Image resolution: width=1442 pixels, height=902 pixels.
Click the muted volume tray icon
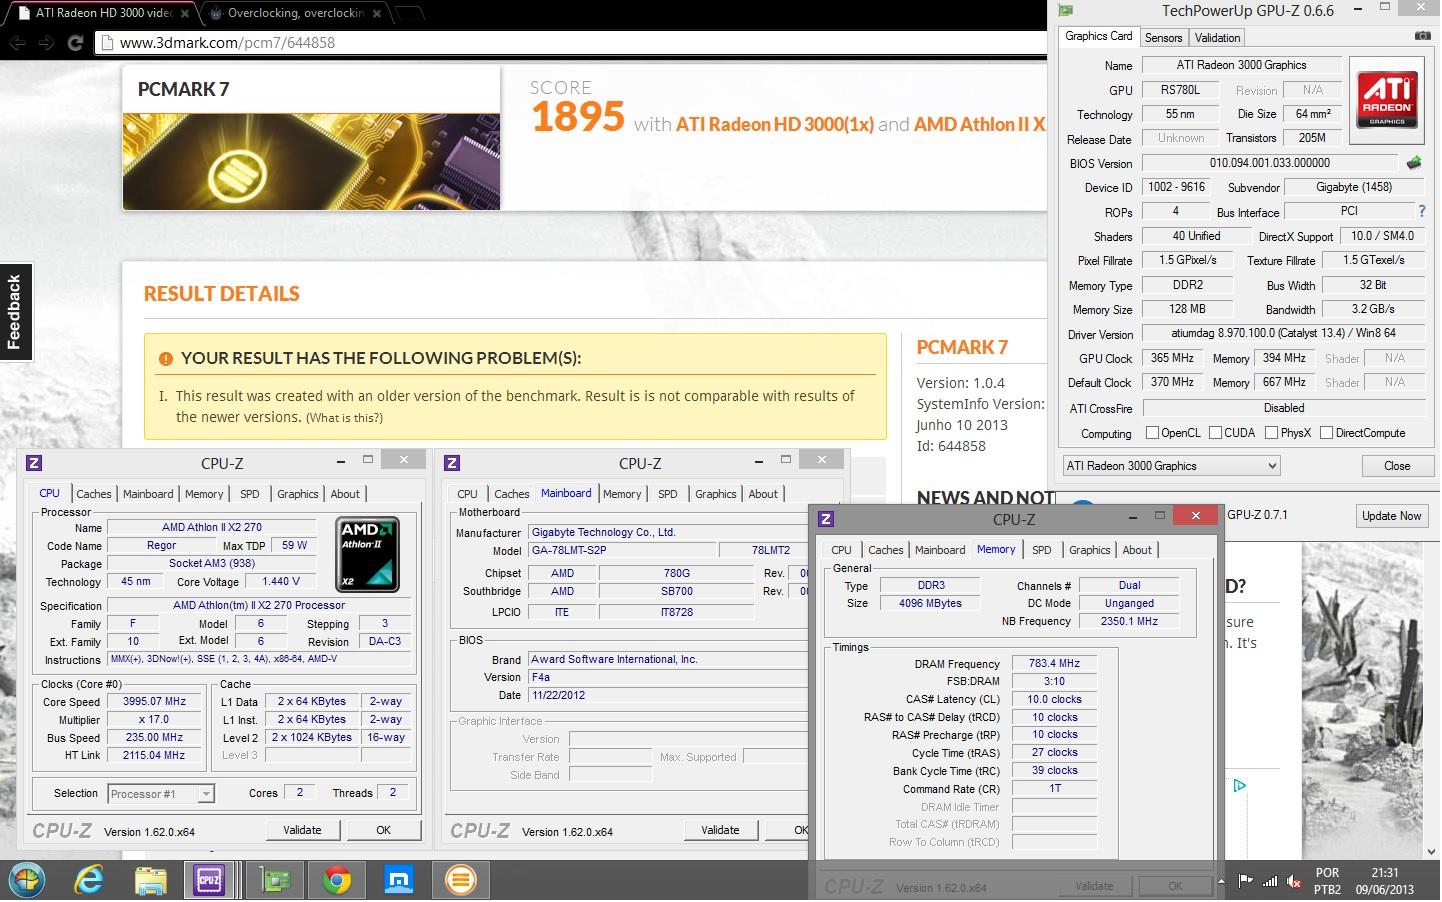click(1294, 881)
